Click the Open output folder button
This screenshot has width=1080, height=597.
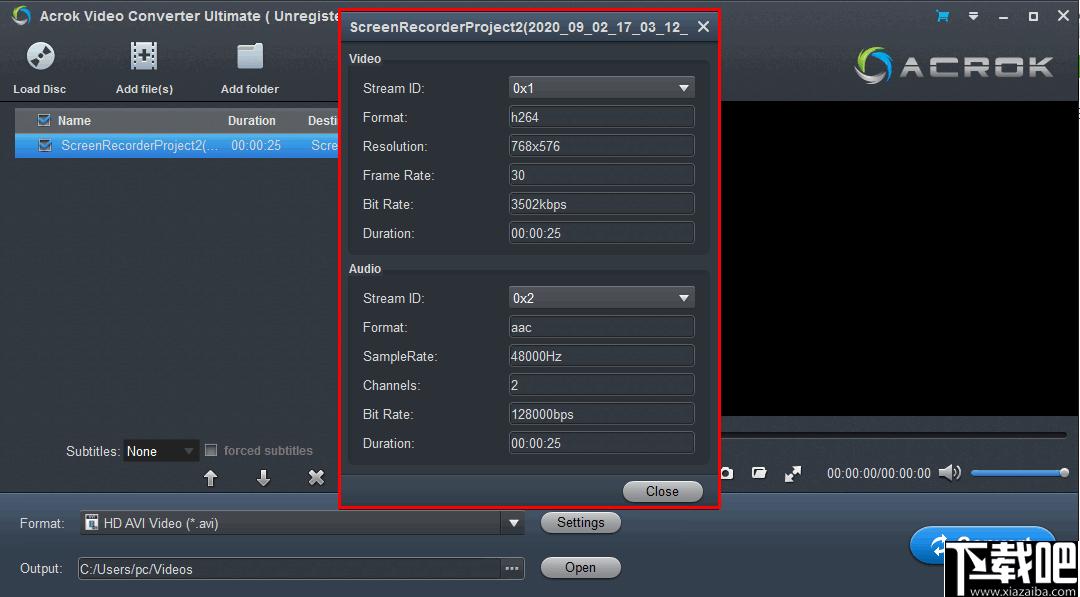581,568
